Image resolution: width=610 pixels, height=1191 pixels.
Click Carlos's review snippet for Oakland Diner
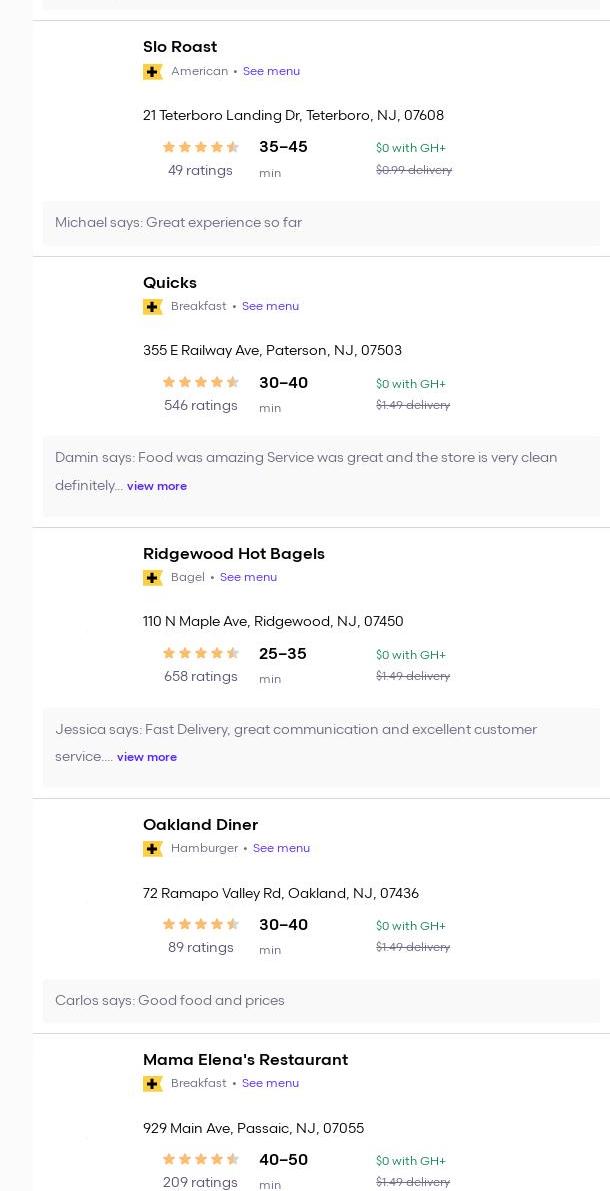pyautogui.click(x=170, y=1001)
